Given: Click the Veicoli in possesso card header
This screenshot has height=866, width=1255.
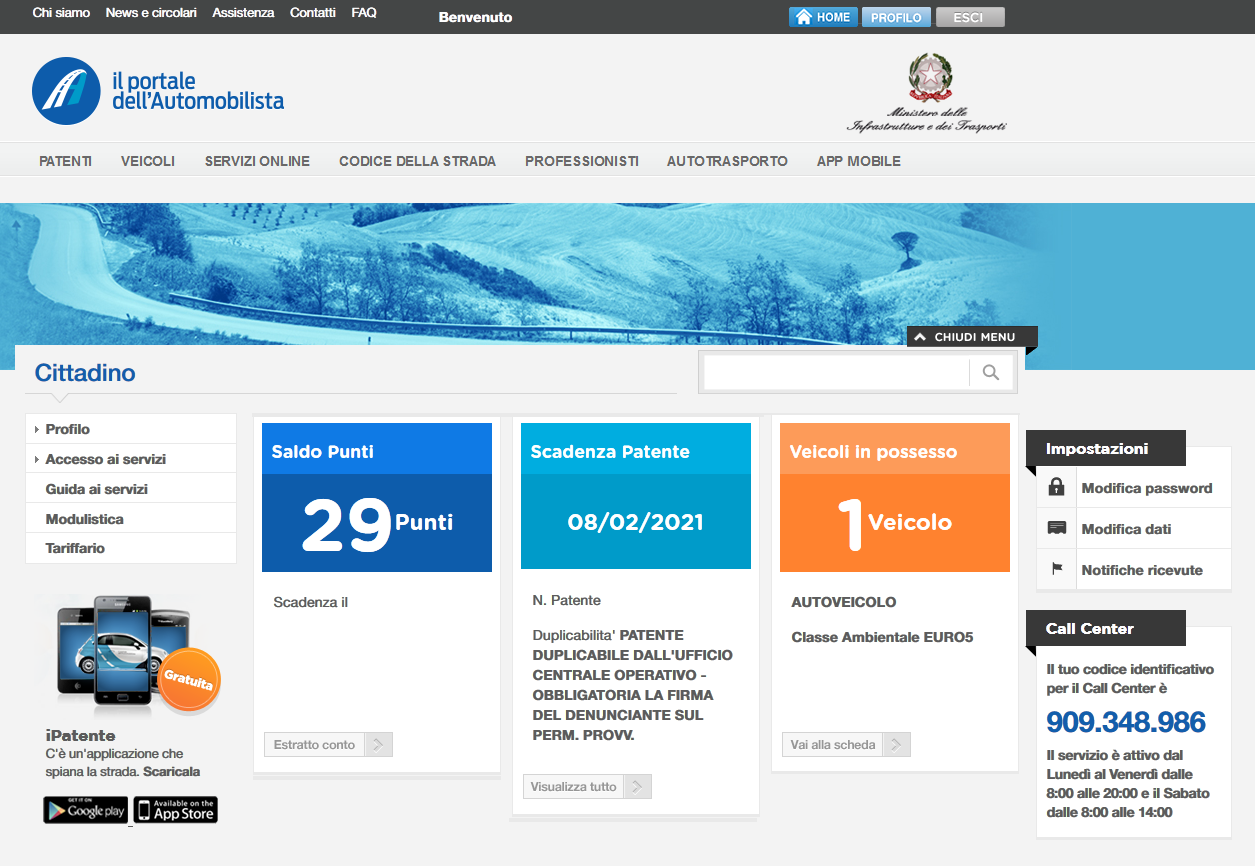Looking at the screenshot, I should pos(895,449).
